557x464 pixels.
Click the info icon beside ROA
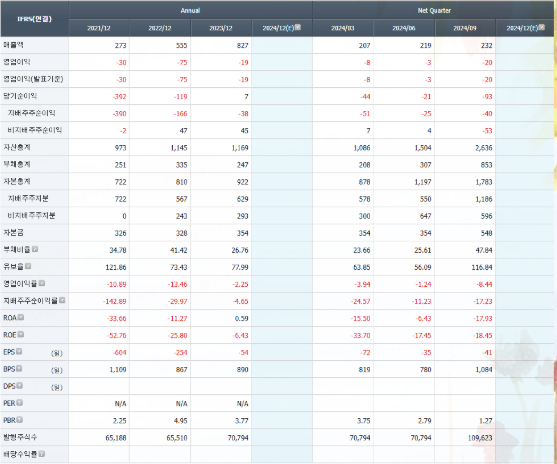21,317
